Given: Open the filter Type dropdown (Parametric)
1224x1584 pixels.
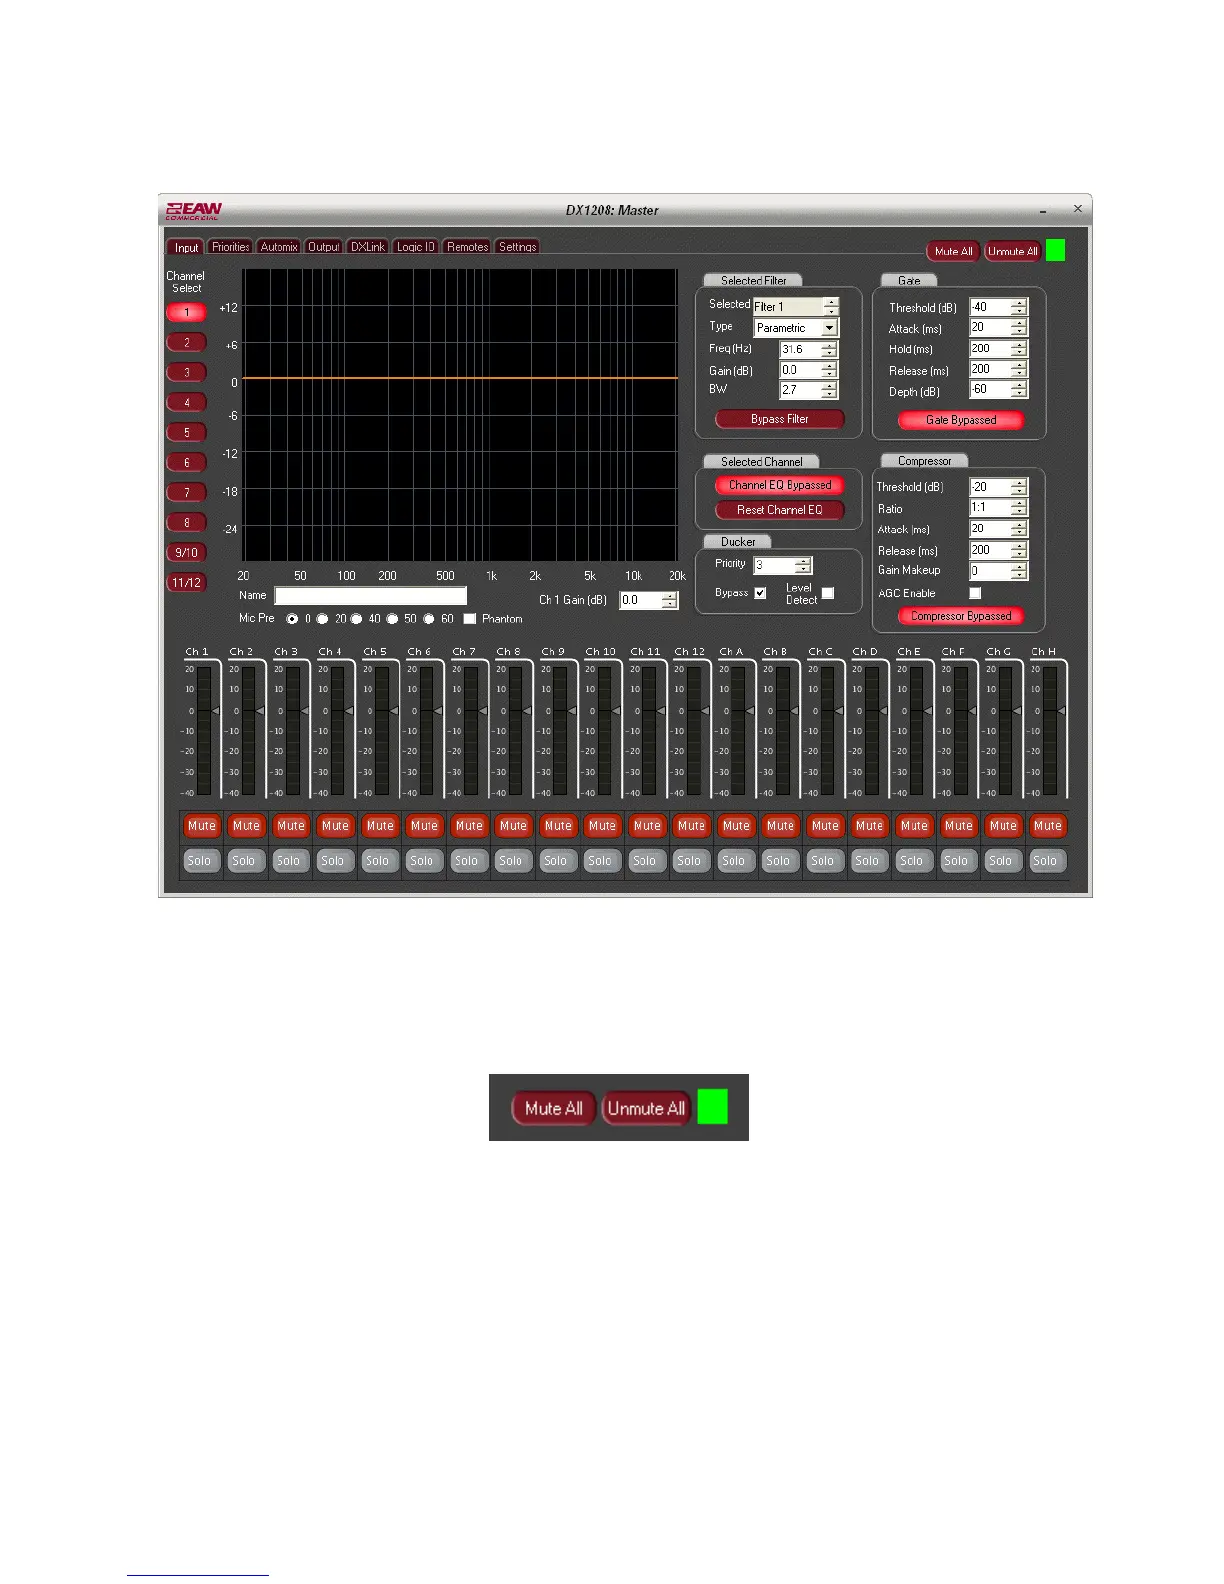Looking at the screenshot, I should (830, 328).
